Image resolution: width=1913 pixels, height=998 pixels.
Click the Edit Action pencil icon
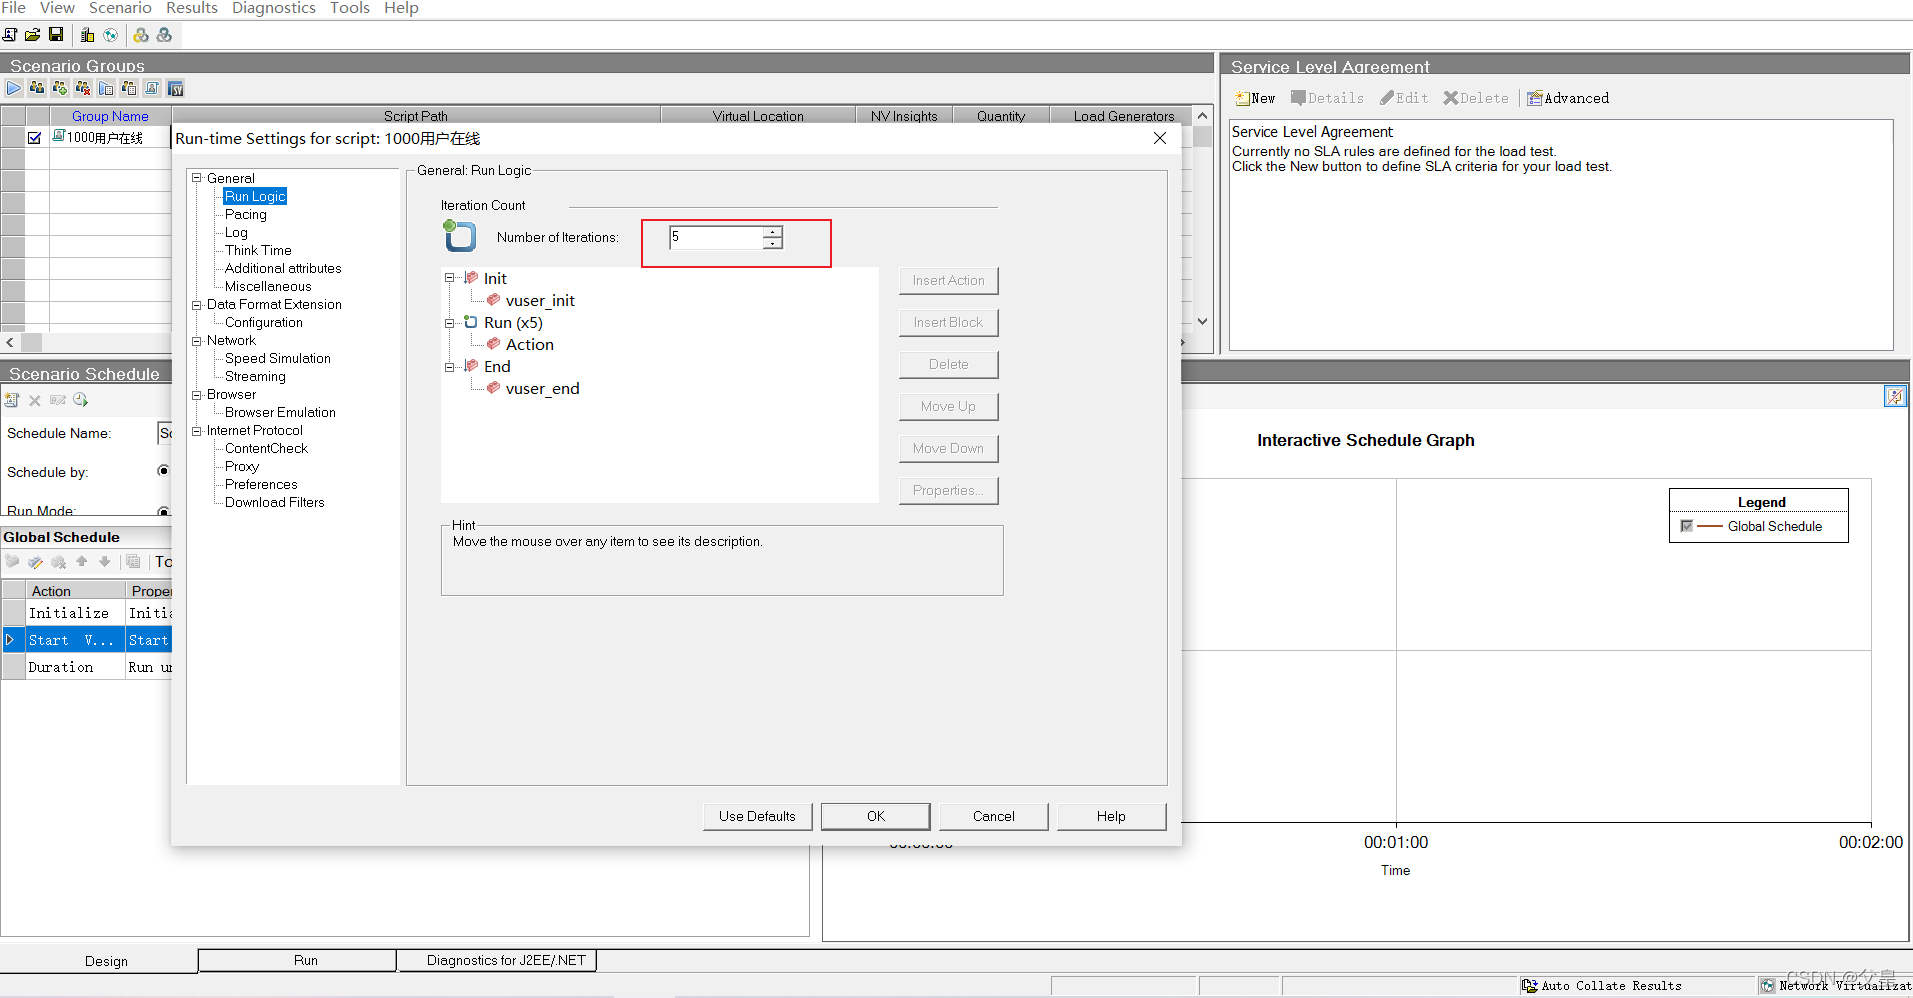click(35, 562)
